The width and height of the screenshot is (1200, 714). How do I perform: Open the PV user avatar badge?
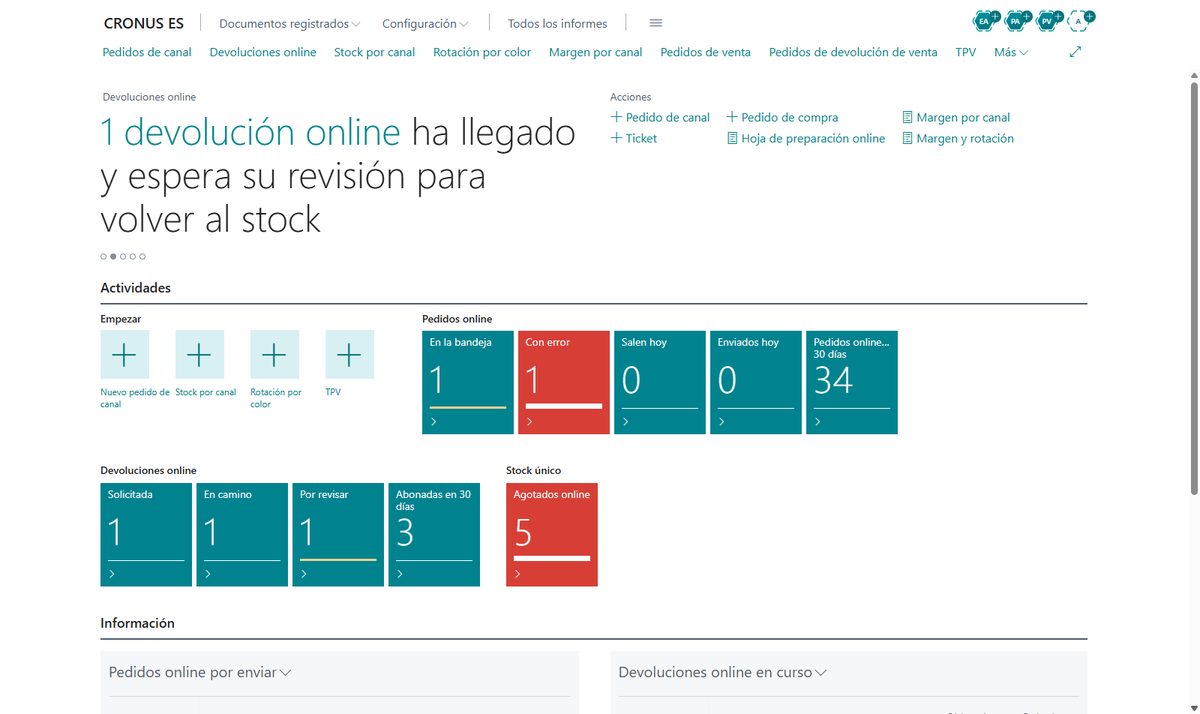coord(1047,20)
